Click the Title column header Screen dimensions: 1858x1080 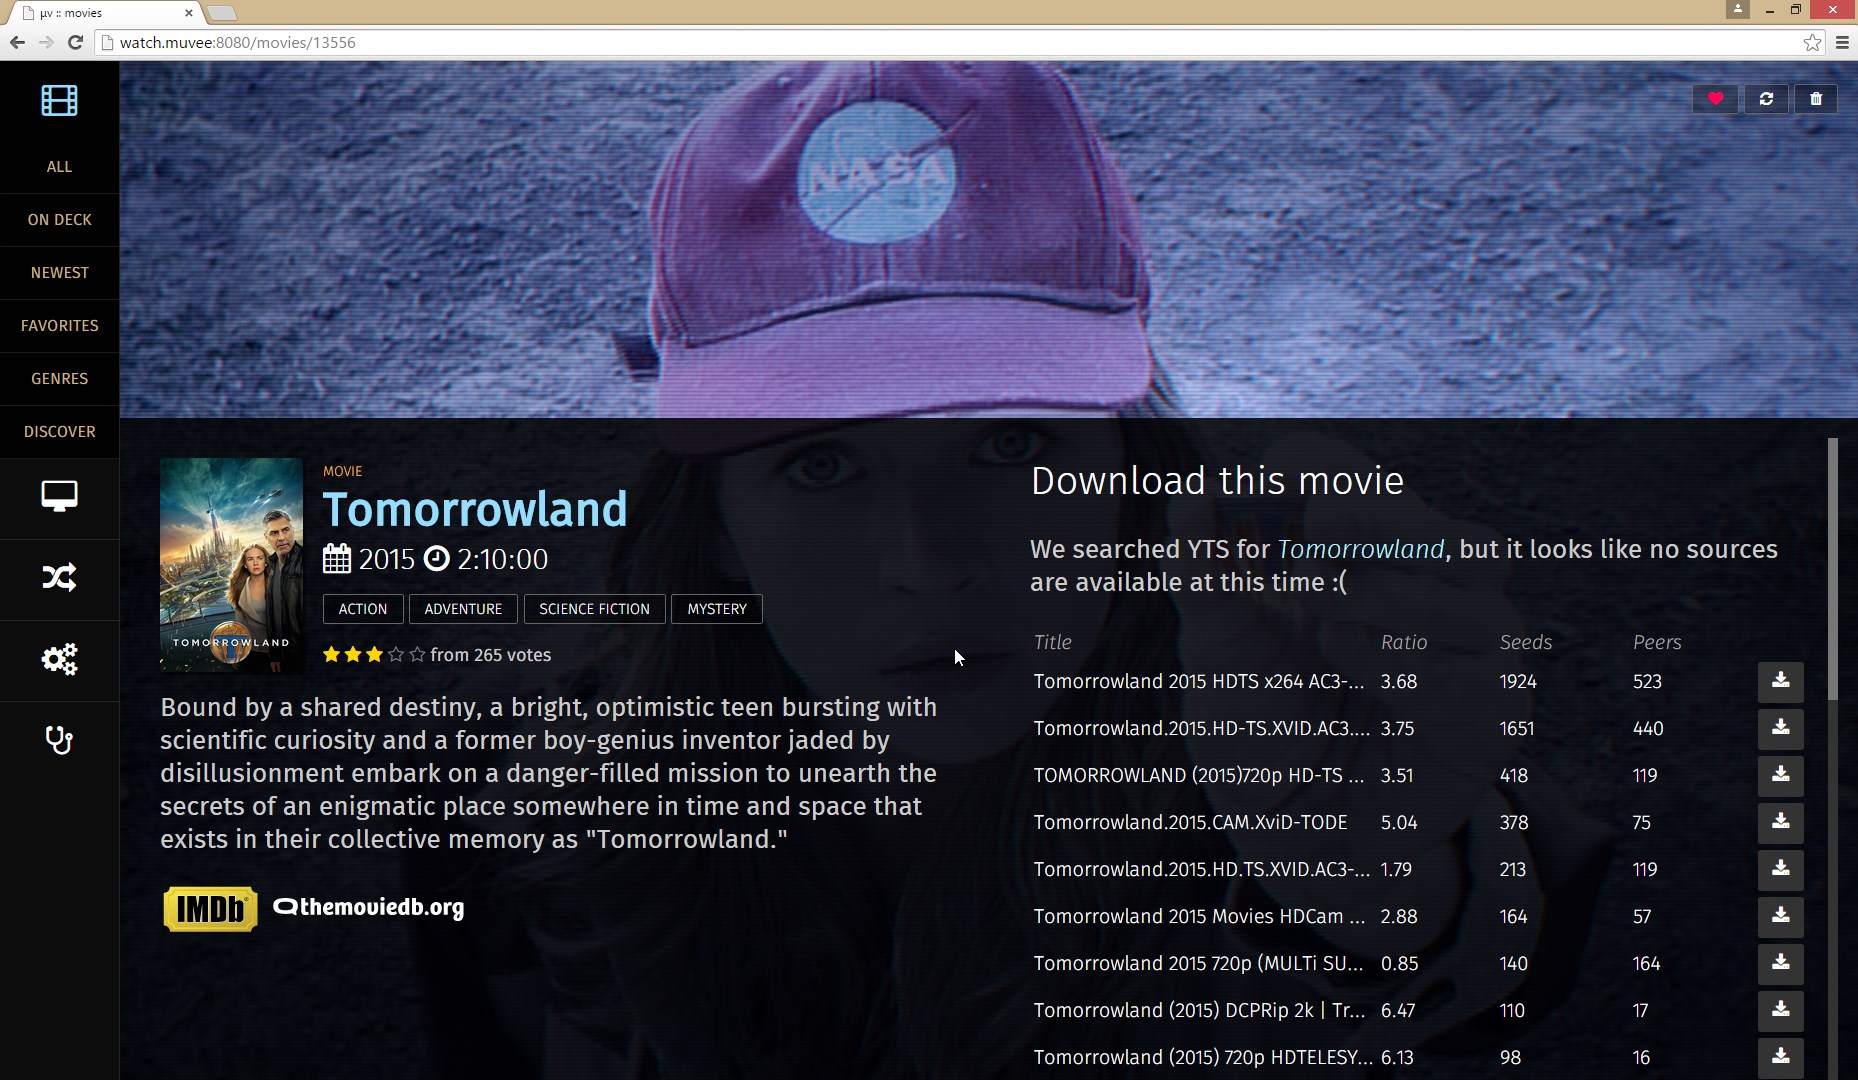[1052, 642]
